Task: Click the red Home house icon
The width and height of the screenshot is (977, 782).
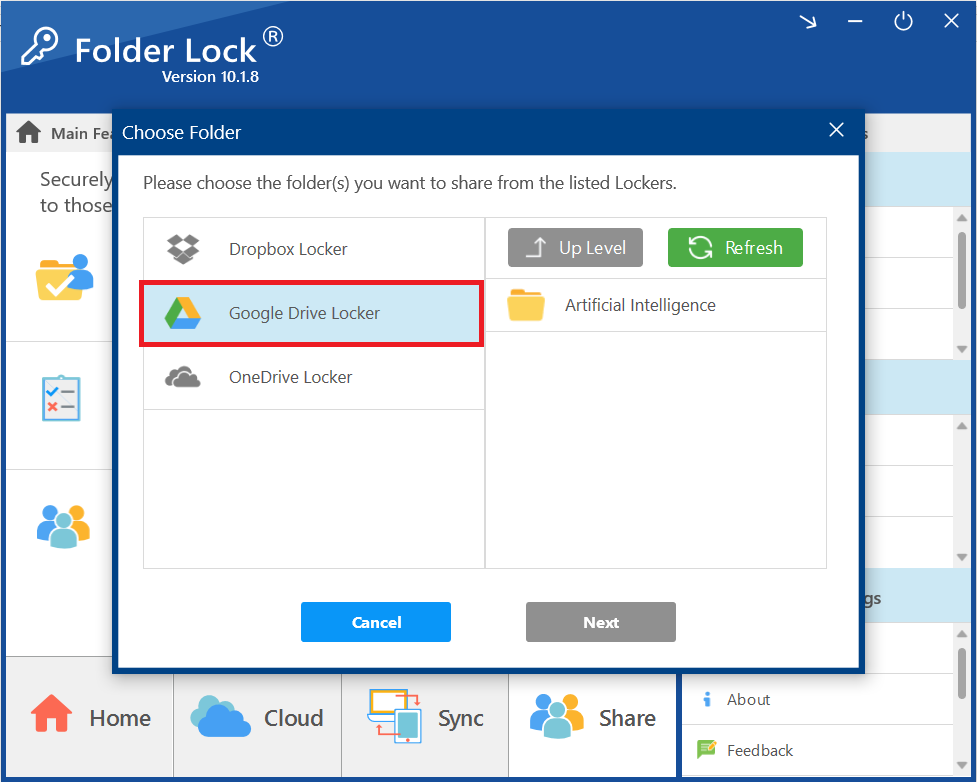Action: click(52, 713)
